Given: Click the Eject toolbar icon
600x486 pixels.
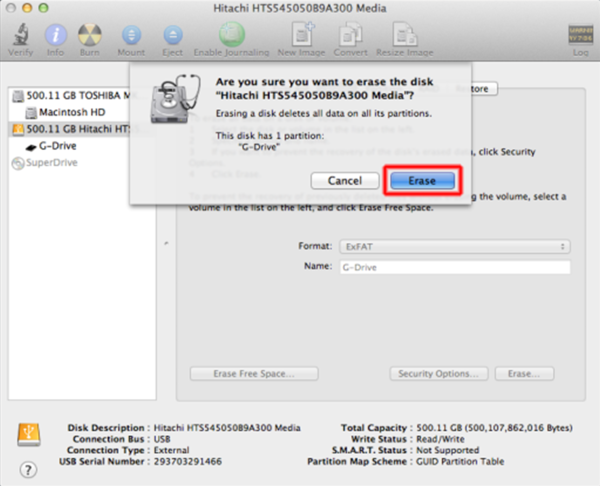Looking at the screenshot, I should coord(173,35).
